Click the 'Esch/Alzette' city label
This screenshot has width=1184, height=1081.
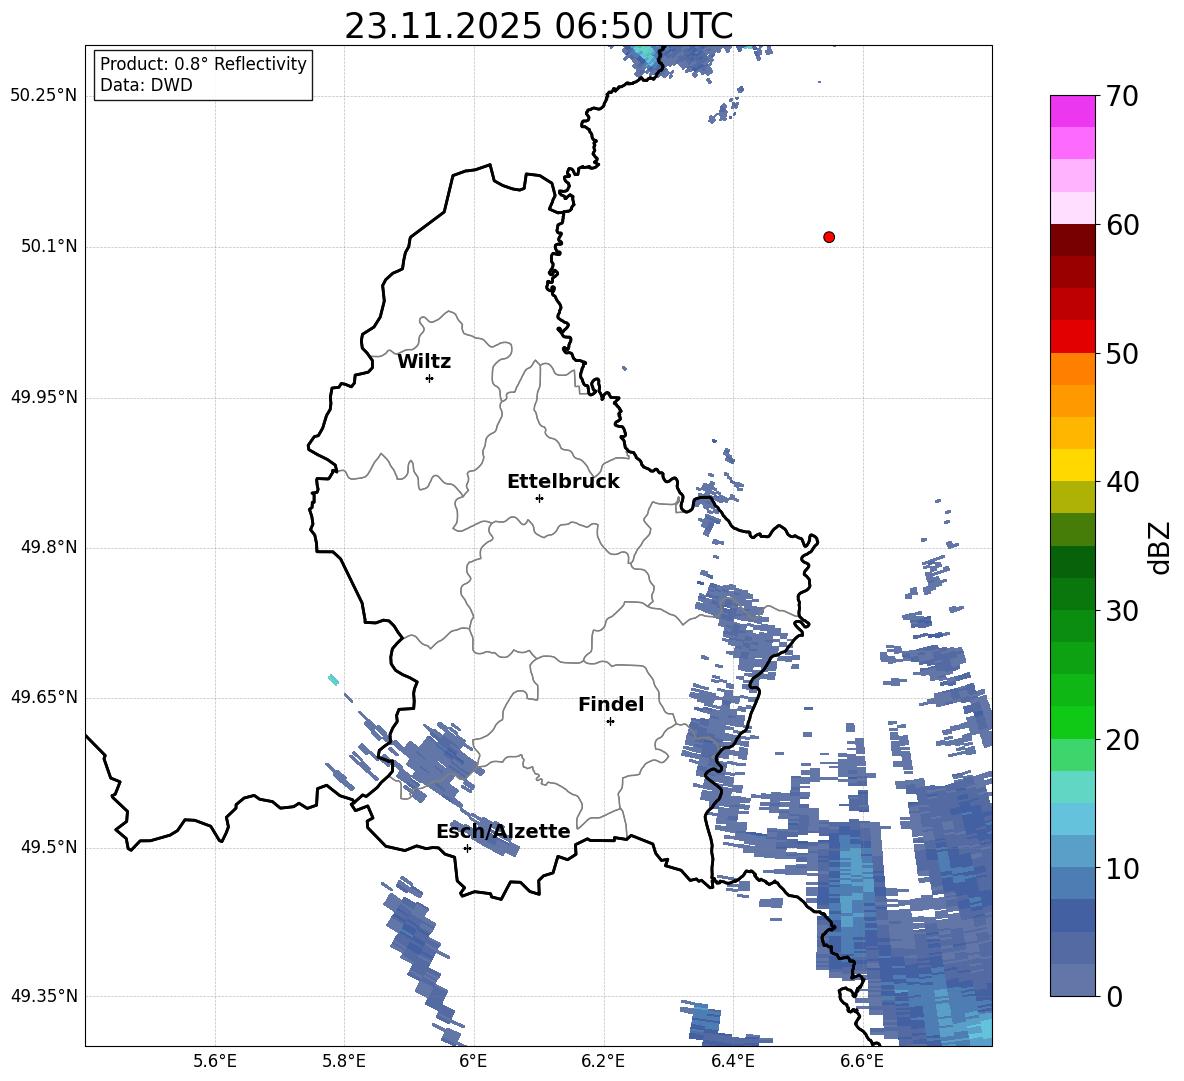[x=503, y=831]
